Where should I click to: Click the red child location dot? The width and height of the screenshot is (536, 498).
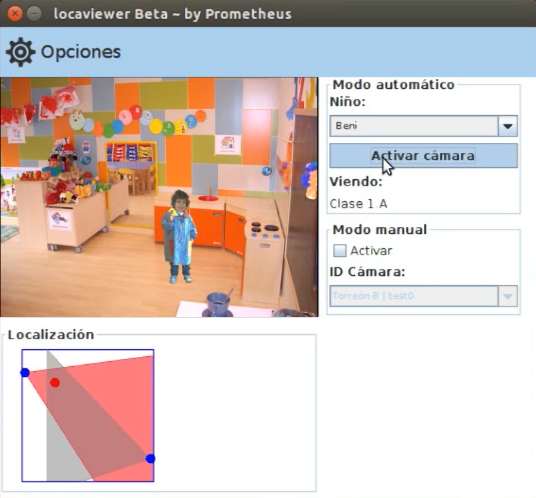[x=55, y=382]
